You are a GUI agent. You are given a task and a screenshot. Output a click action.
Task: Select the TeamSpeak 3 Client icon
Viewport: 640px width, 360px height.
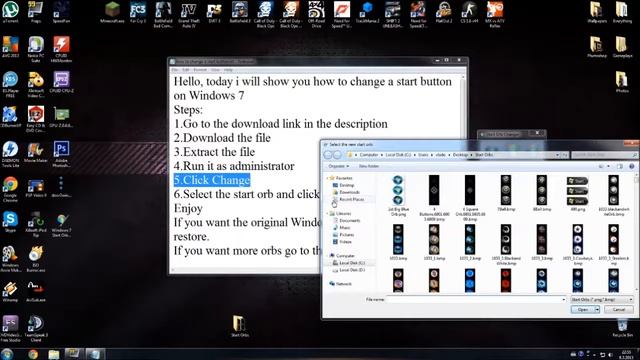pyautogui.click(x=36, y=329)
